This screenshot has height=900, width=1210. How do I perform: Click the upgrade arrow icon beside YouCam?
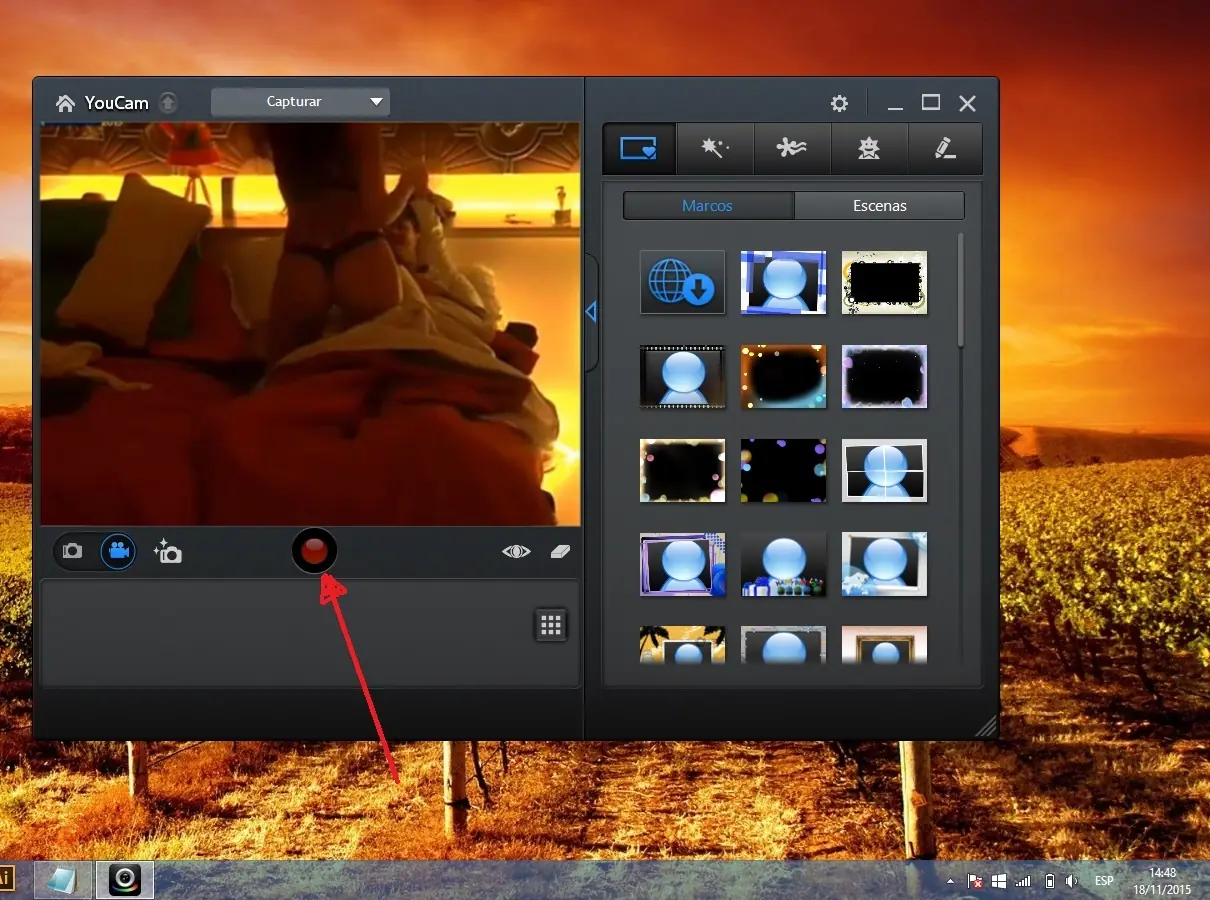click(168, 102)
